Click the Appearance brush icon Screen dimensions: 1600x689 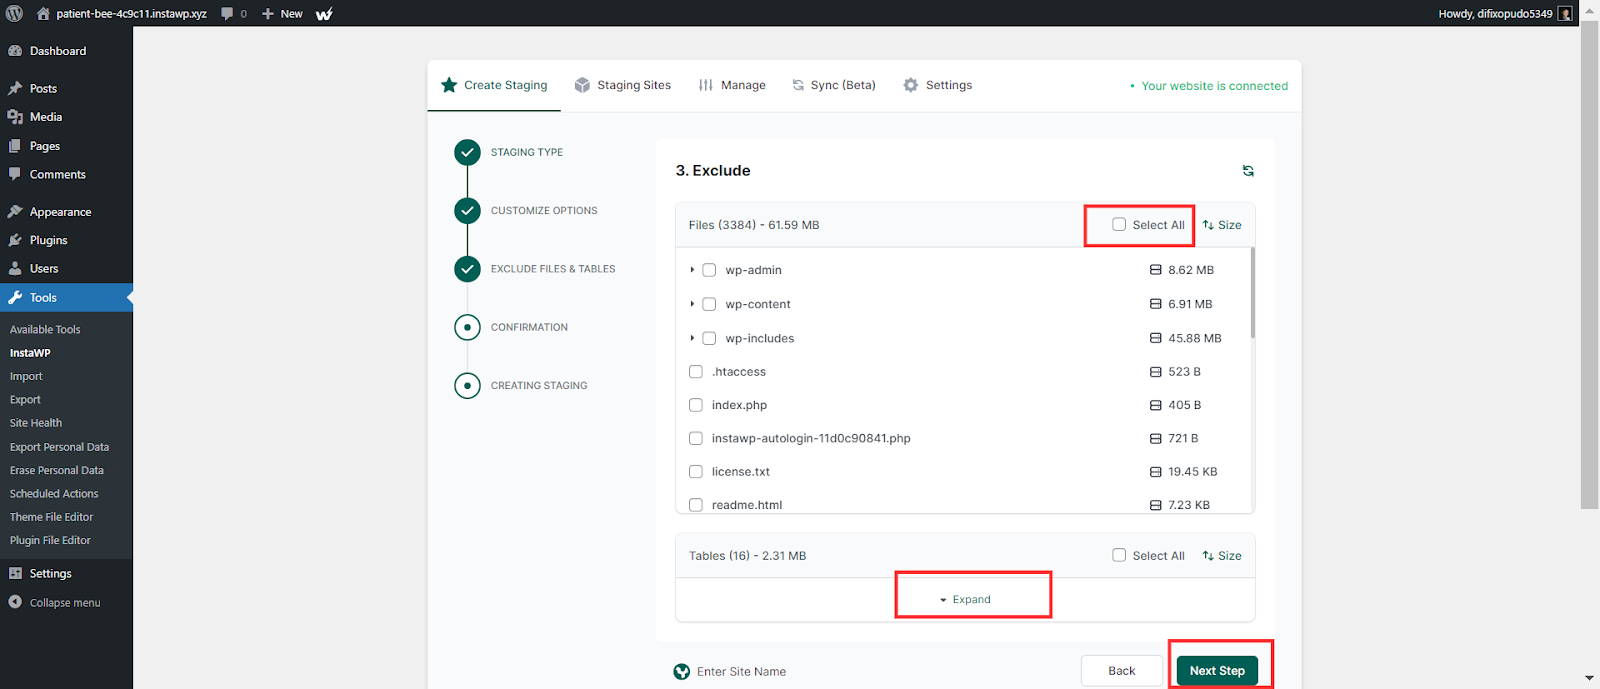coord(15,212)
